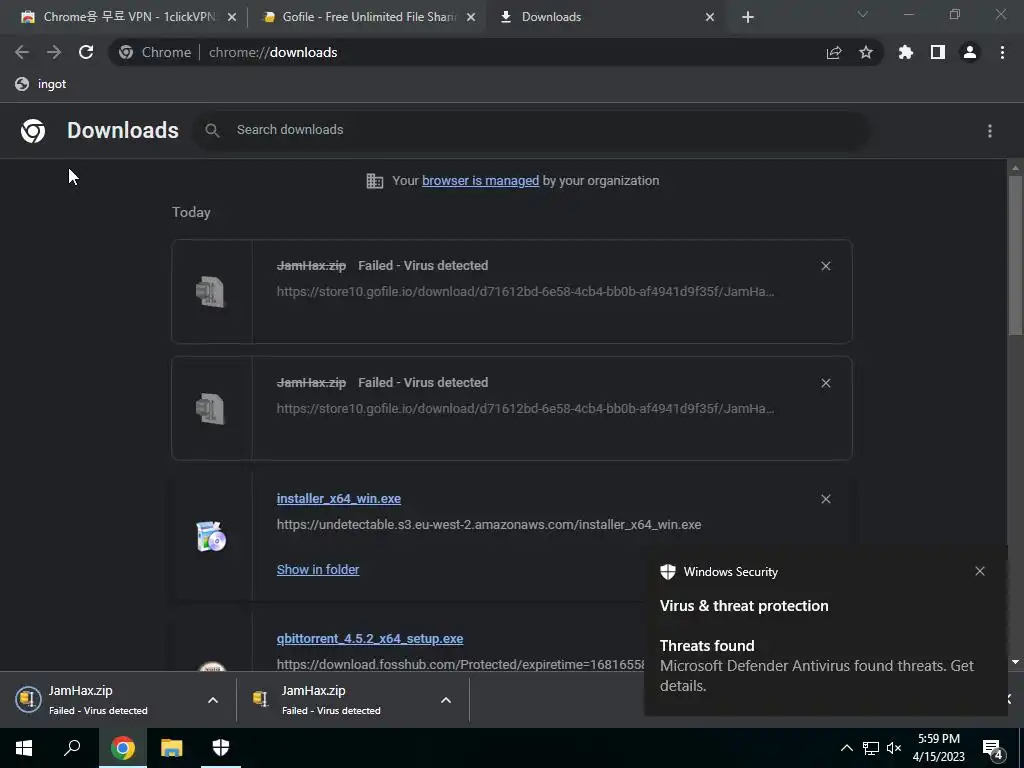Viewport: 1024px width, 768px height.
Task: Open a new tab with plus button
Action: (x=748, y=17)
